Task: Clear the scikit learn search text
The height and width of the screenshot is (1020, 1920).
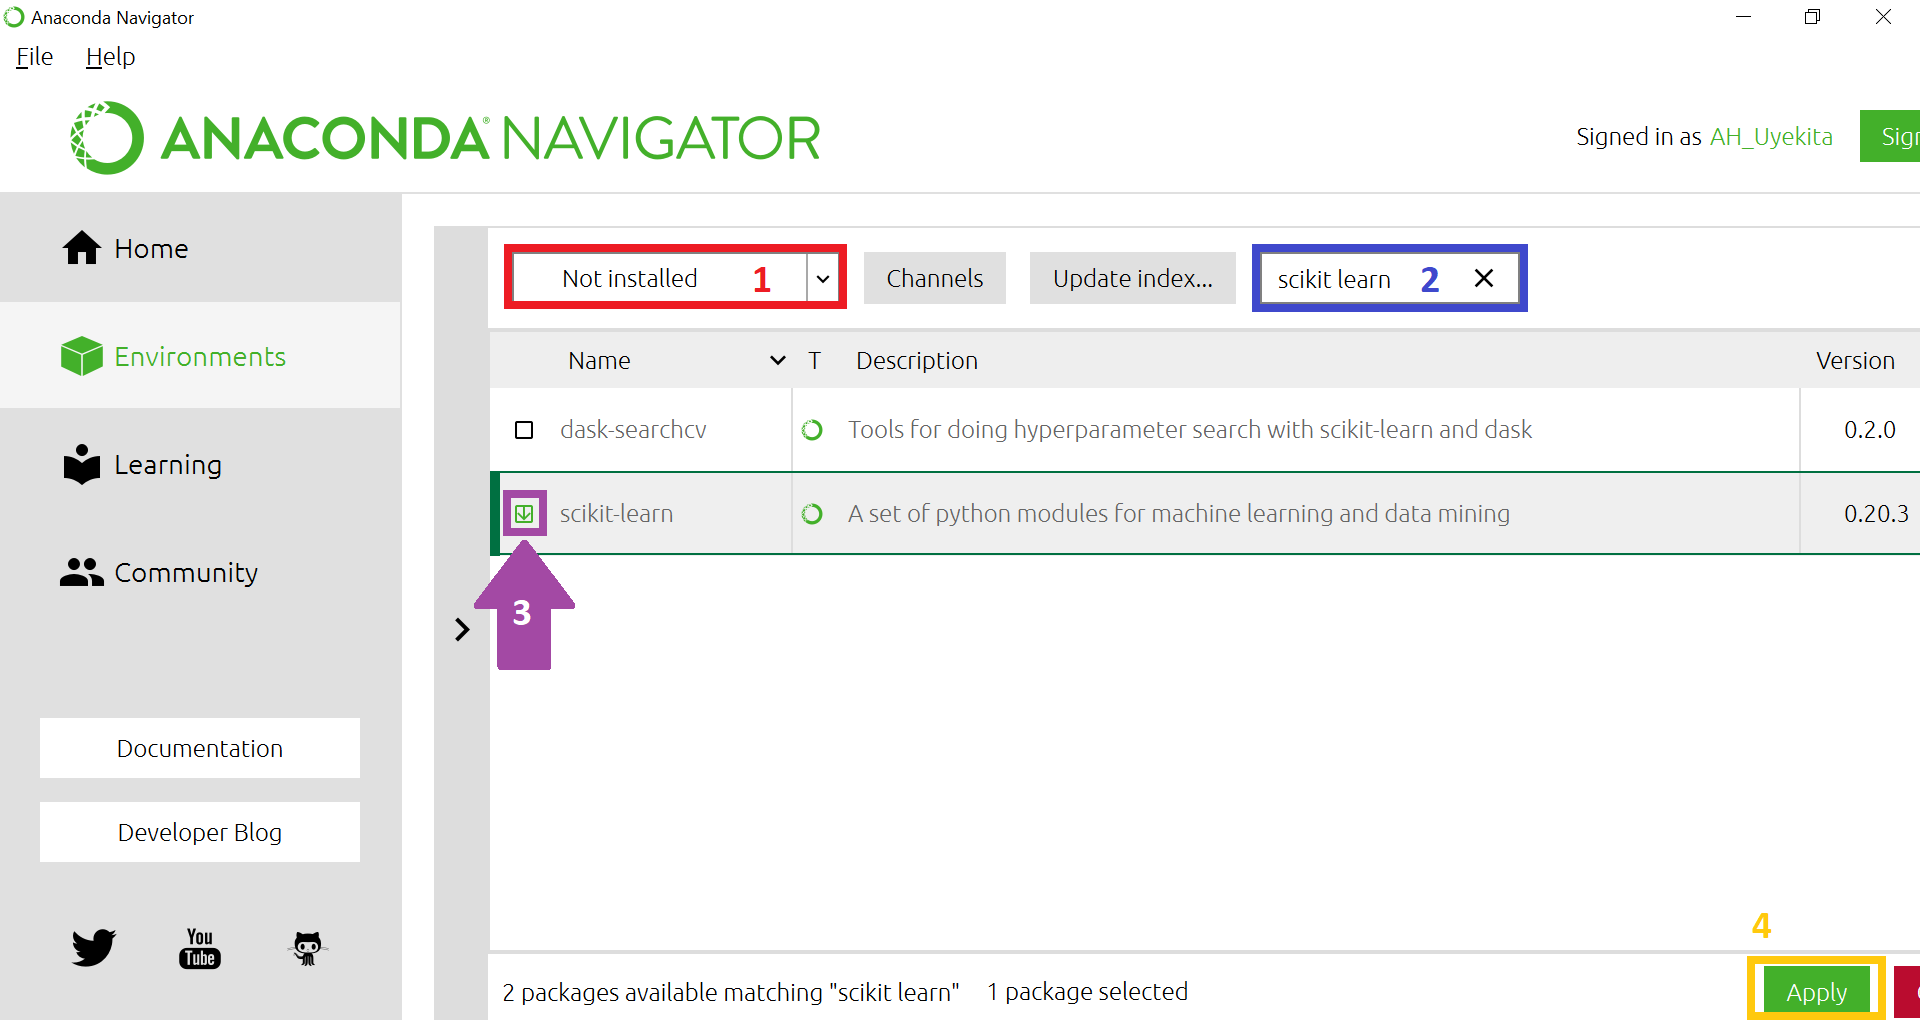Action: pyautogui.click(x=1484, y=278)
